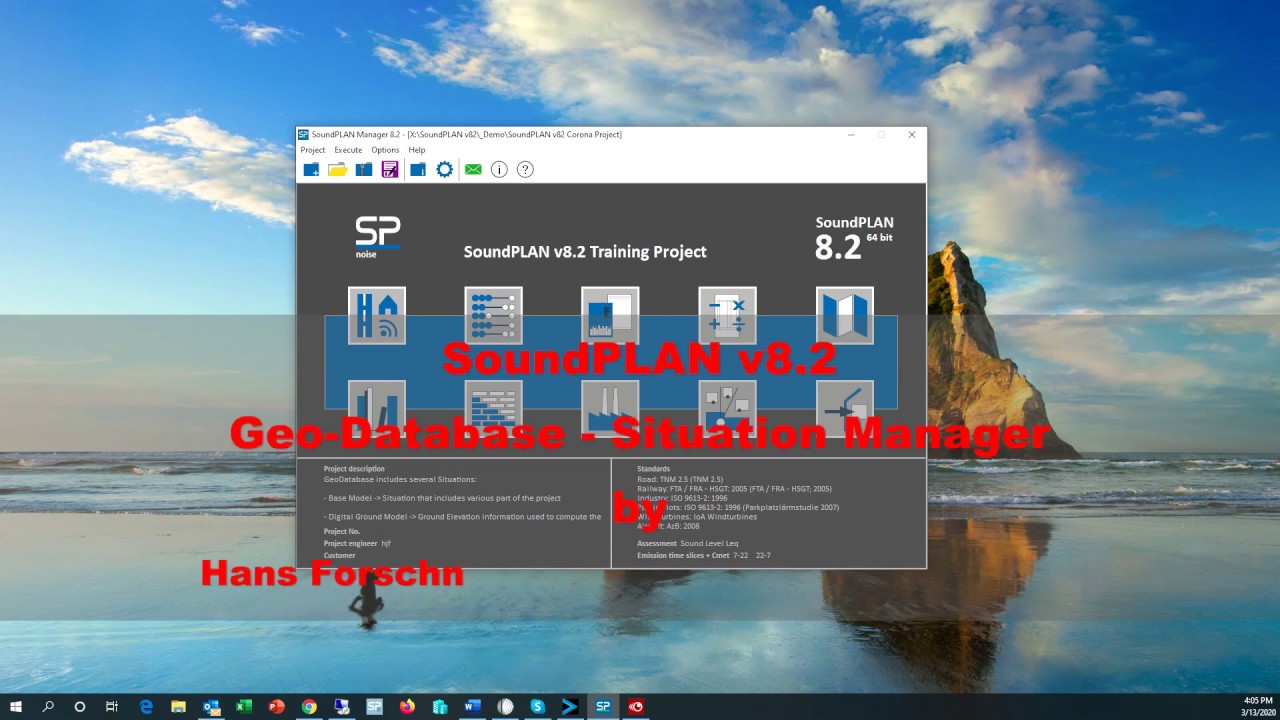Click the purple save-disk toolbar icon

pyautogui.click(x=390, y=170)
